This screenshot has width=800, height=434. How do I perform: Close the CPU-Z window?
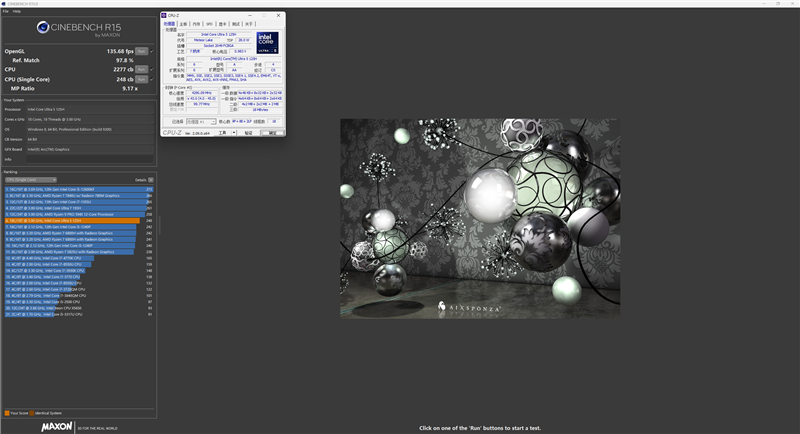coord(278,15)
